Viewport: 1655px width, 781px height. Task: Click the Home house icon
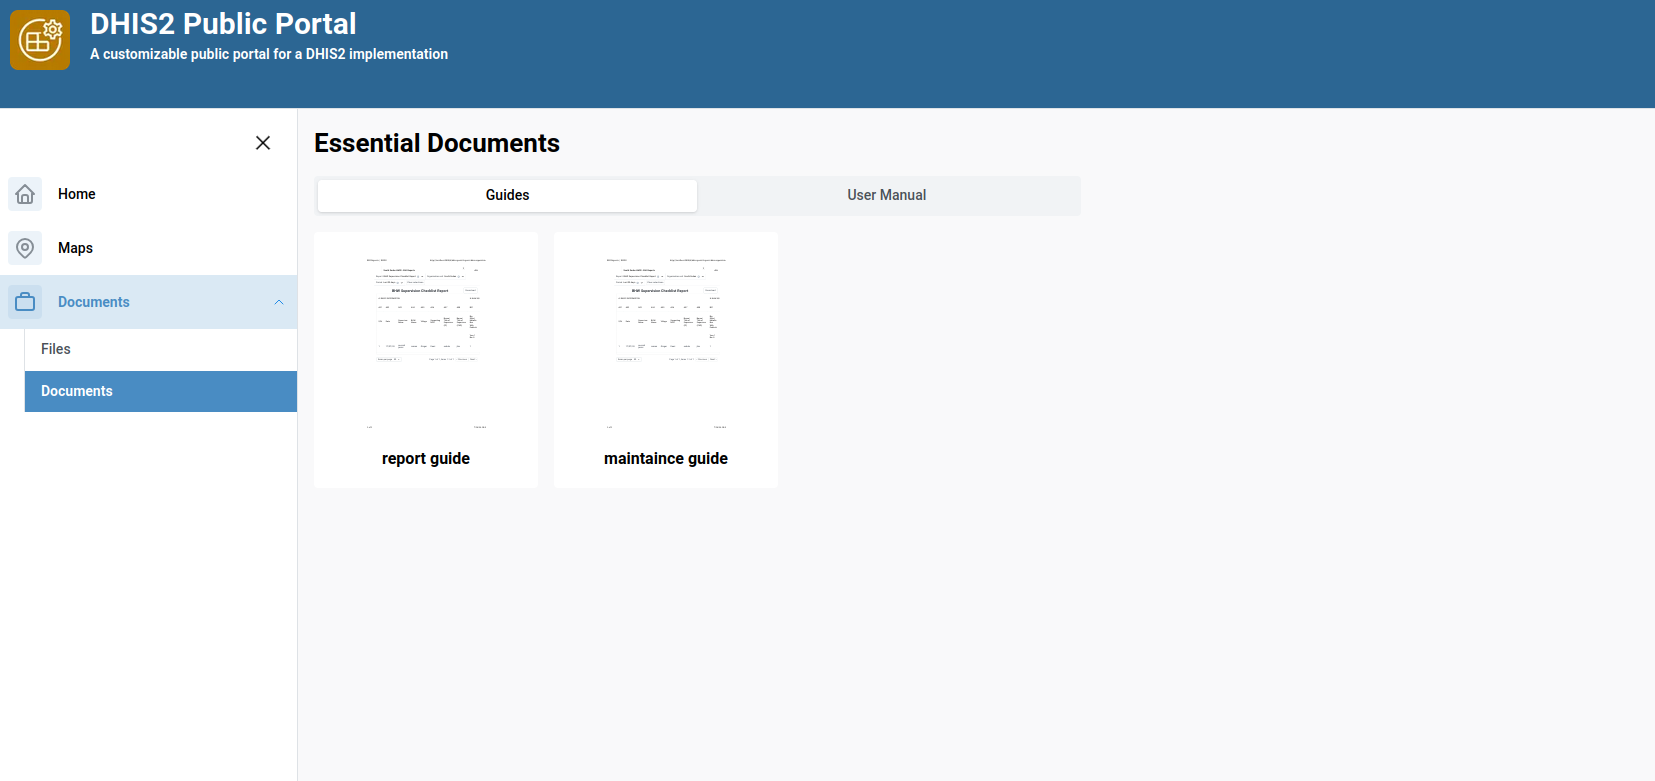click(25, 194)
